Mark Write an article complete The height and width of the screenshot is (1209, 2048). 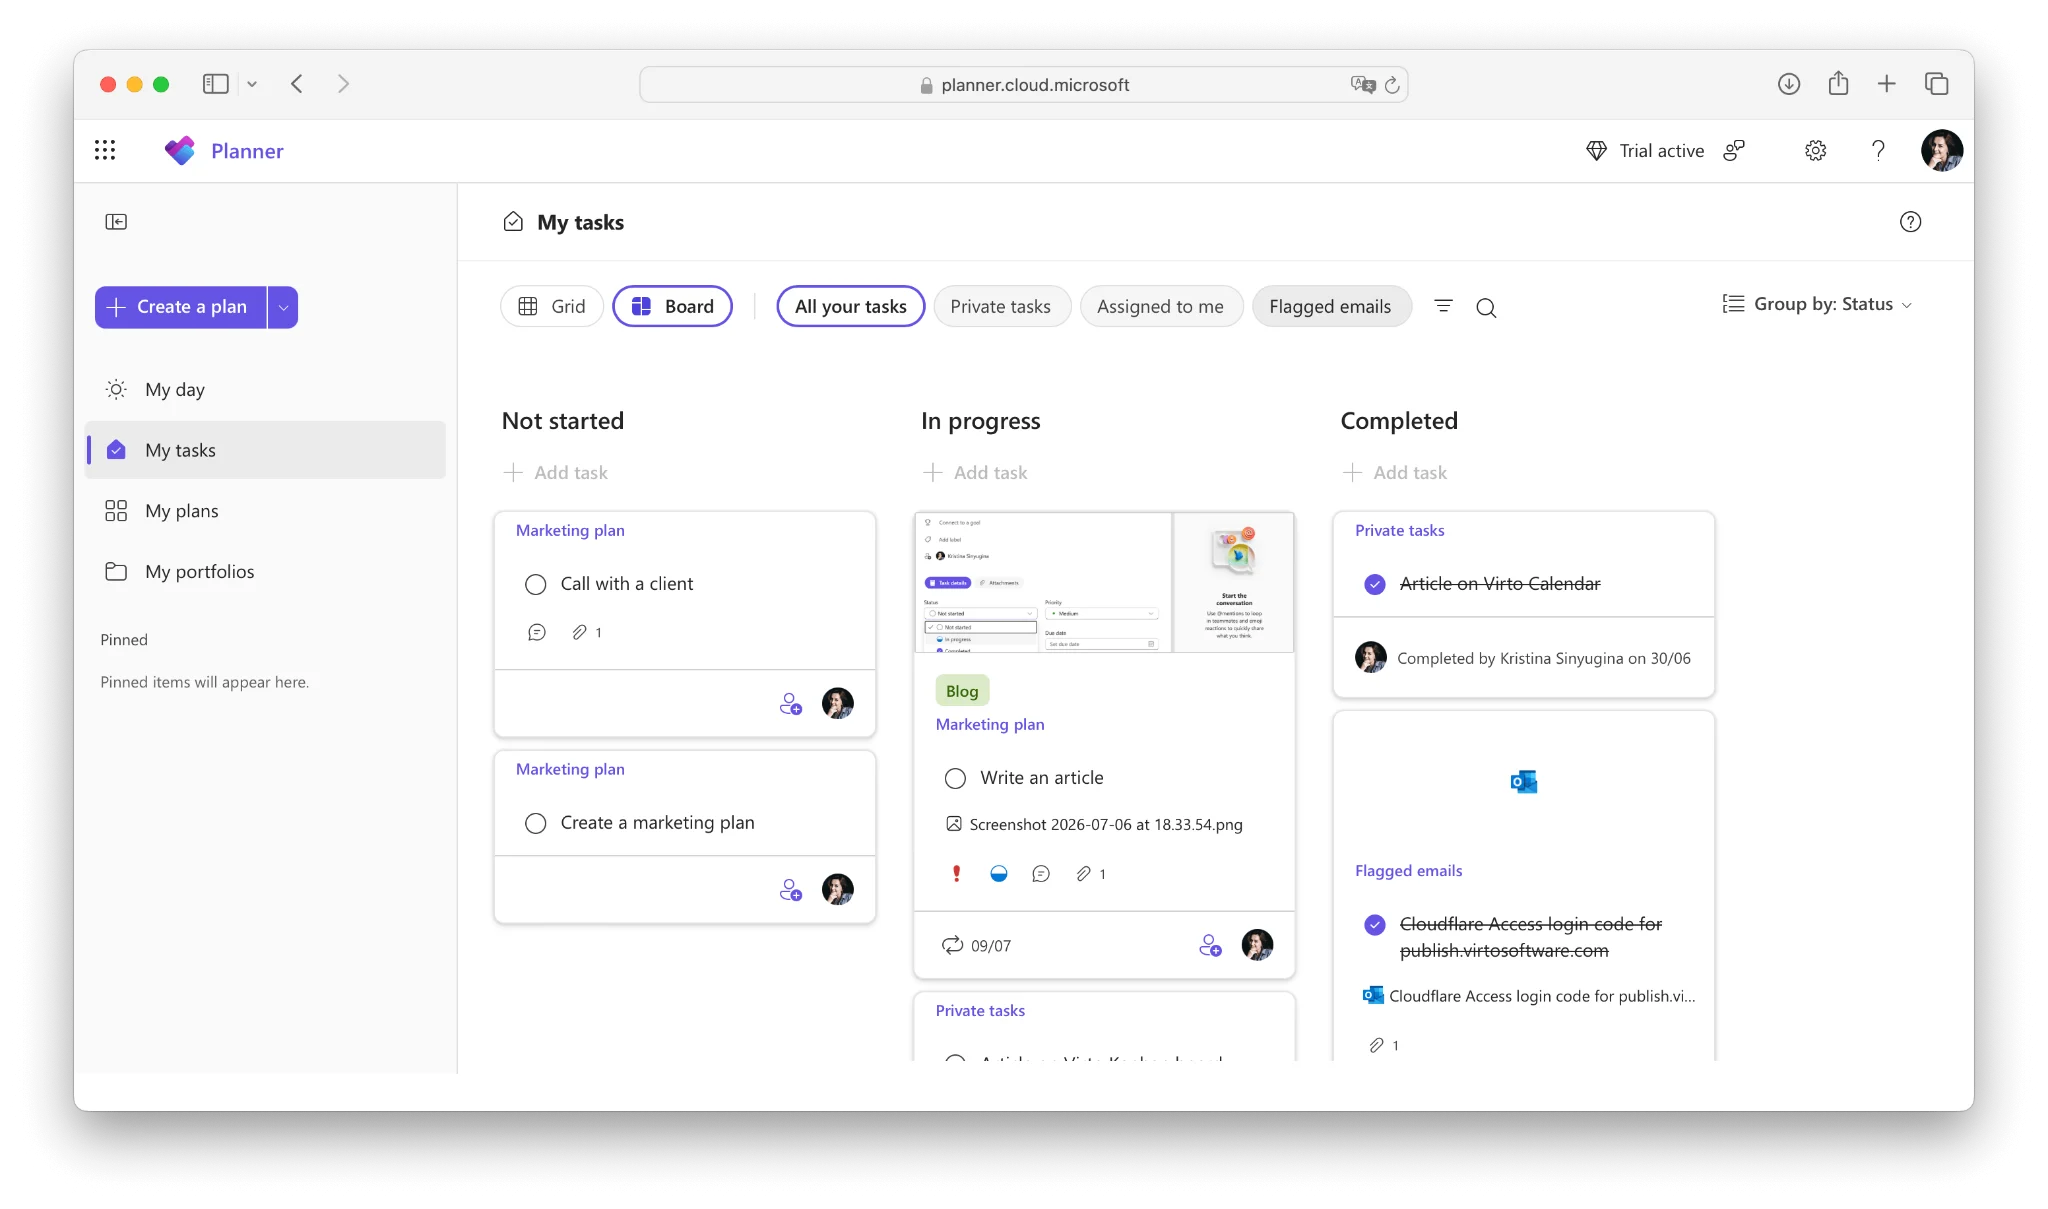pyautogui.click(x=955, y=778)
